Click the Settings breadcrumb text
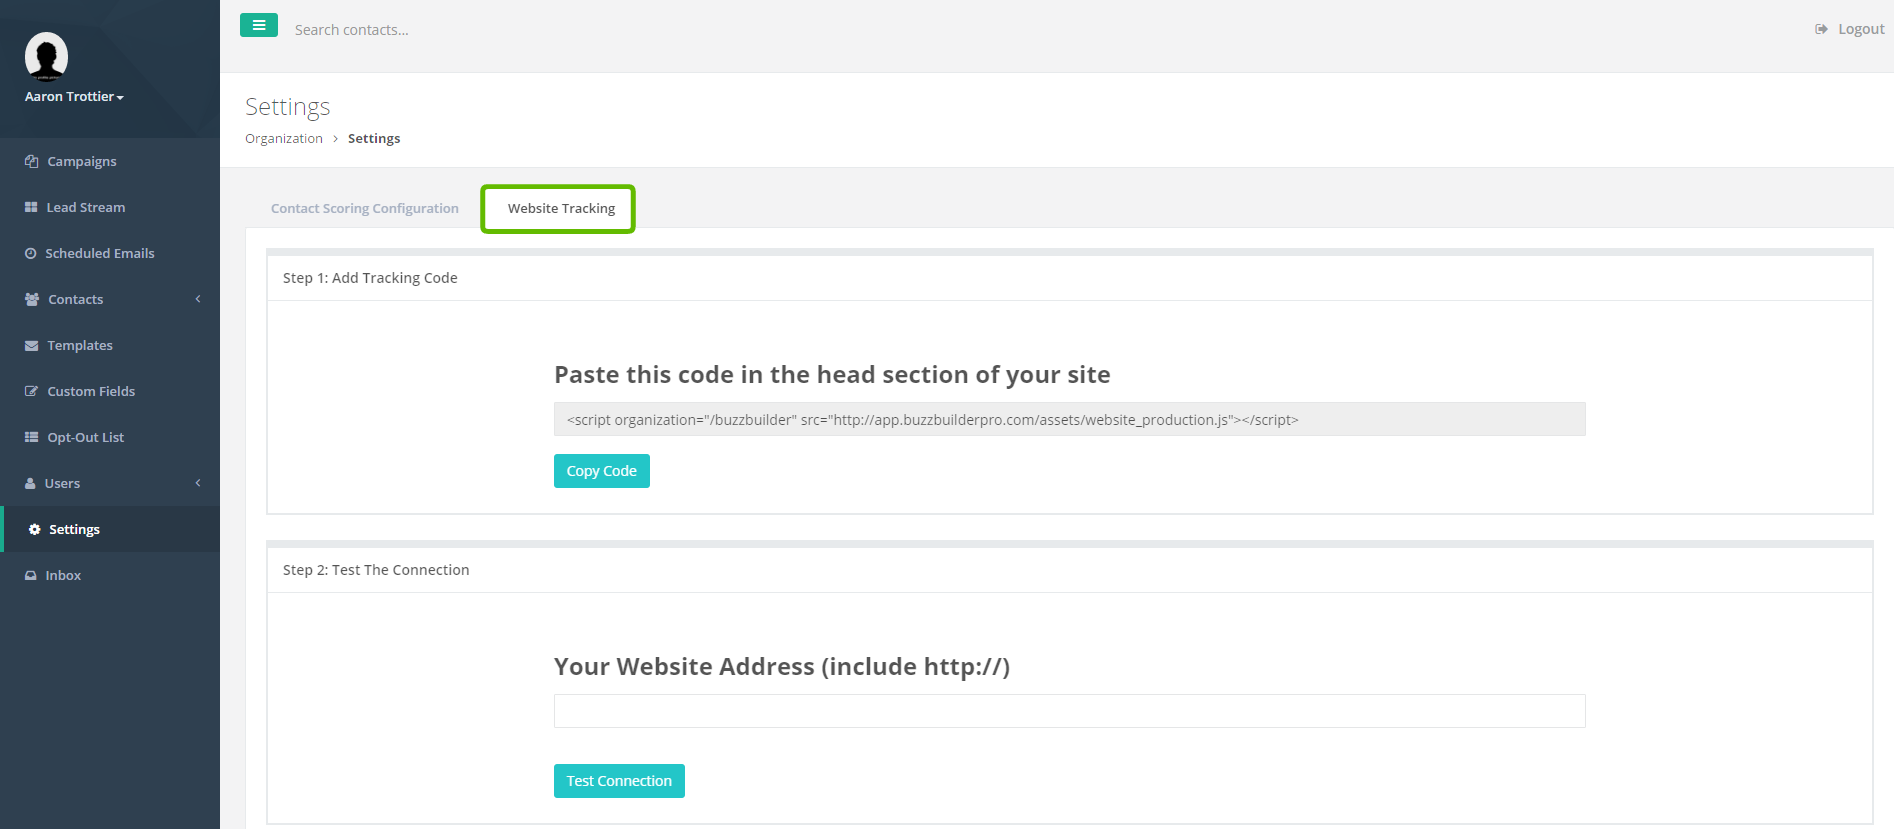This screenshot has height=829, width=1894. (374, 138)
